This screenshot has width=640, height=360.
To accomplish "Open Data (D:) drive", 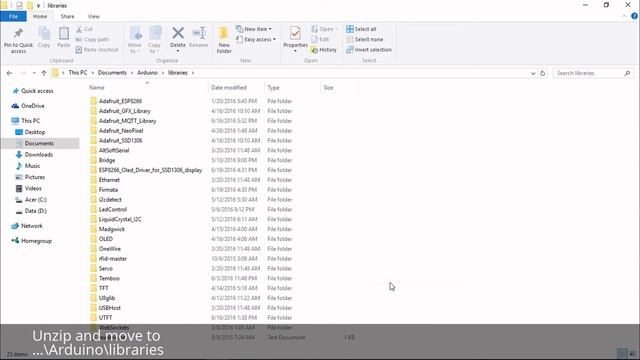I will tap(31, 211).
